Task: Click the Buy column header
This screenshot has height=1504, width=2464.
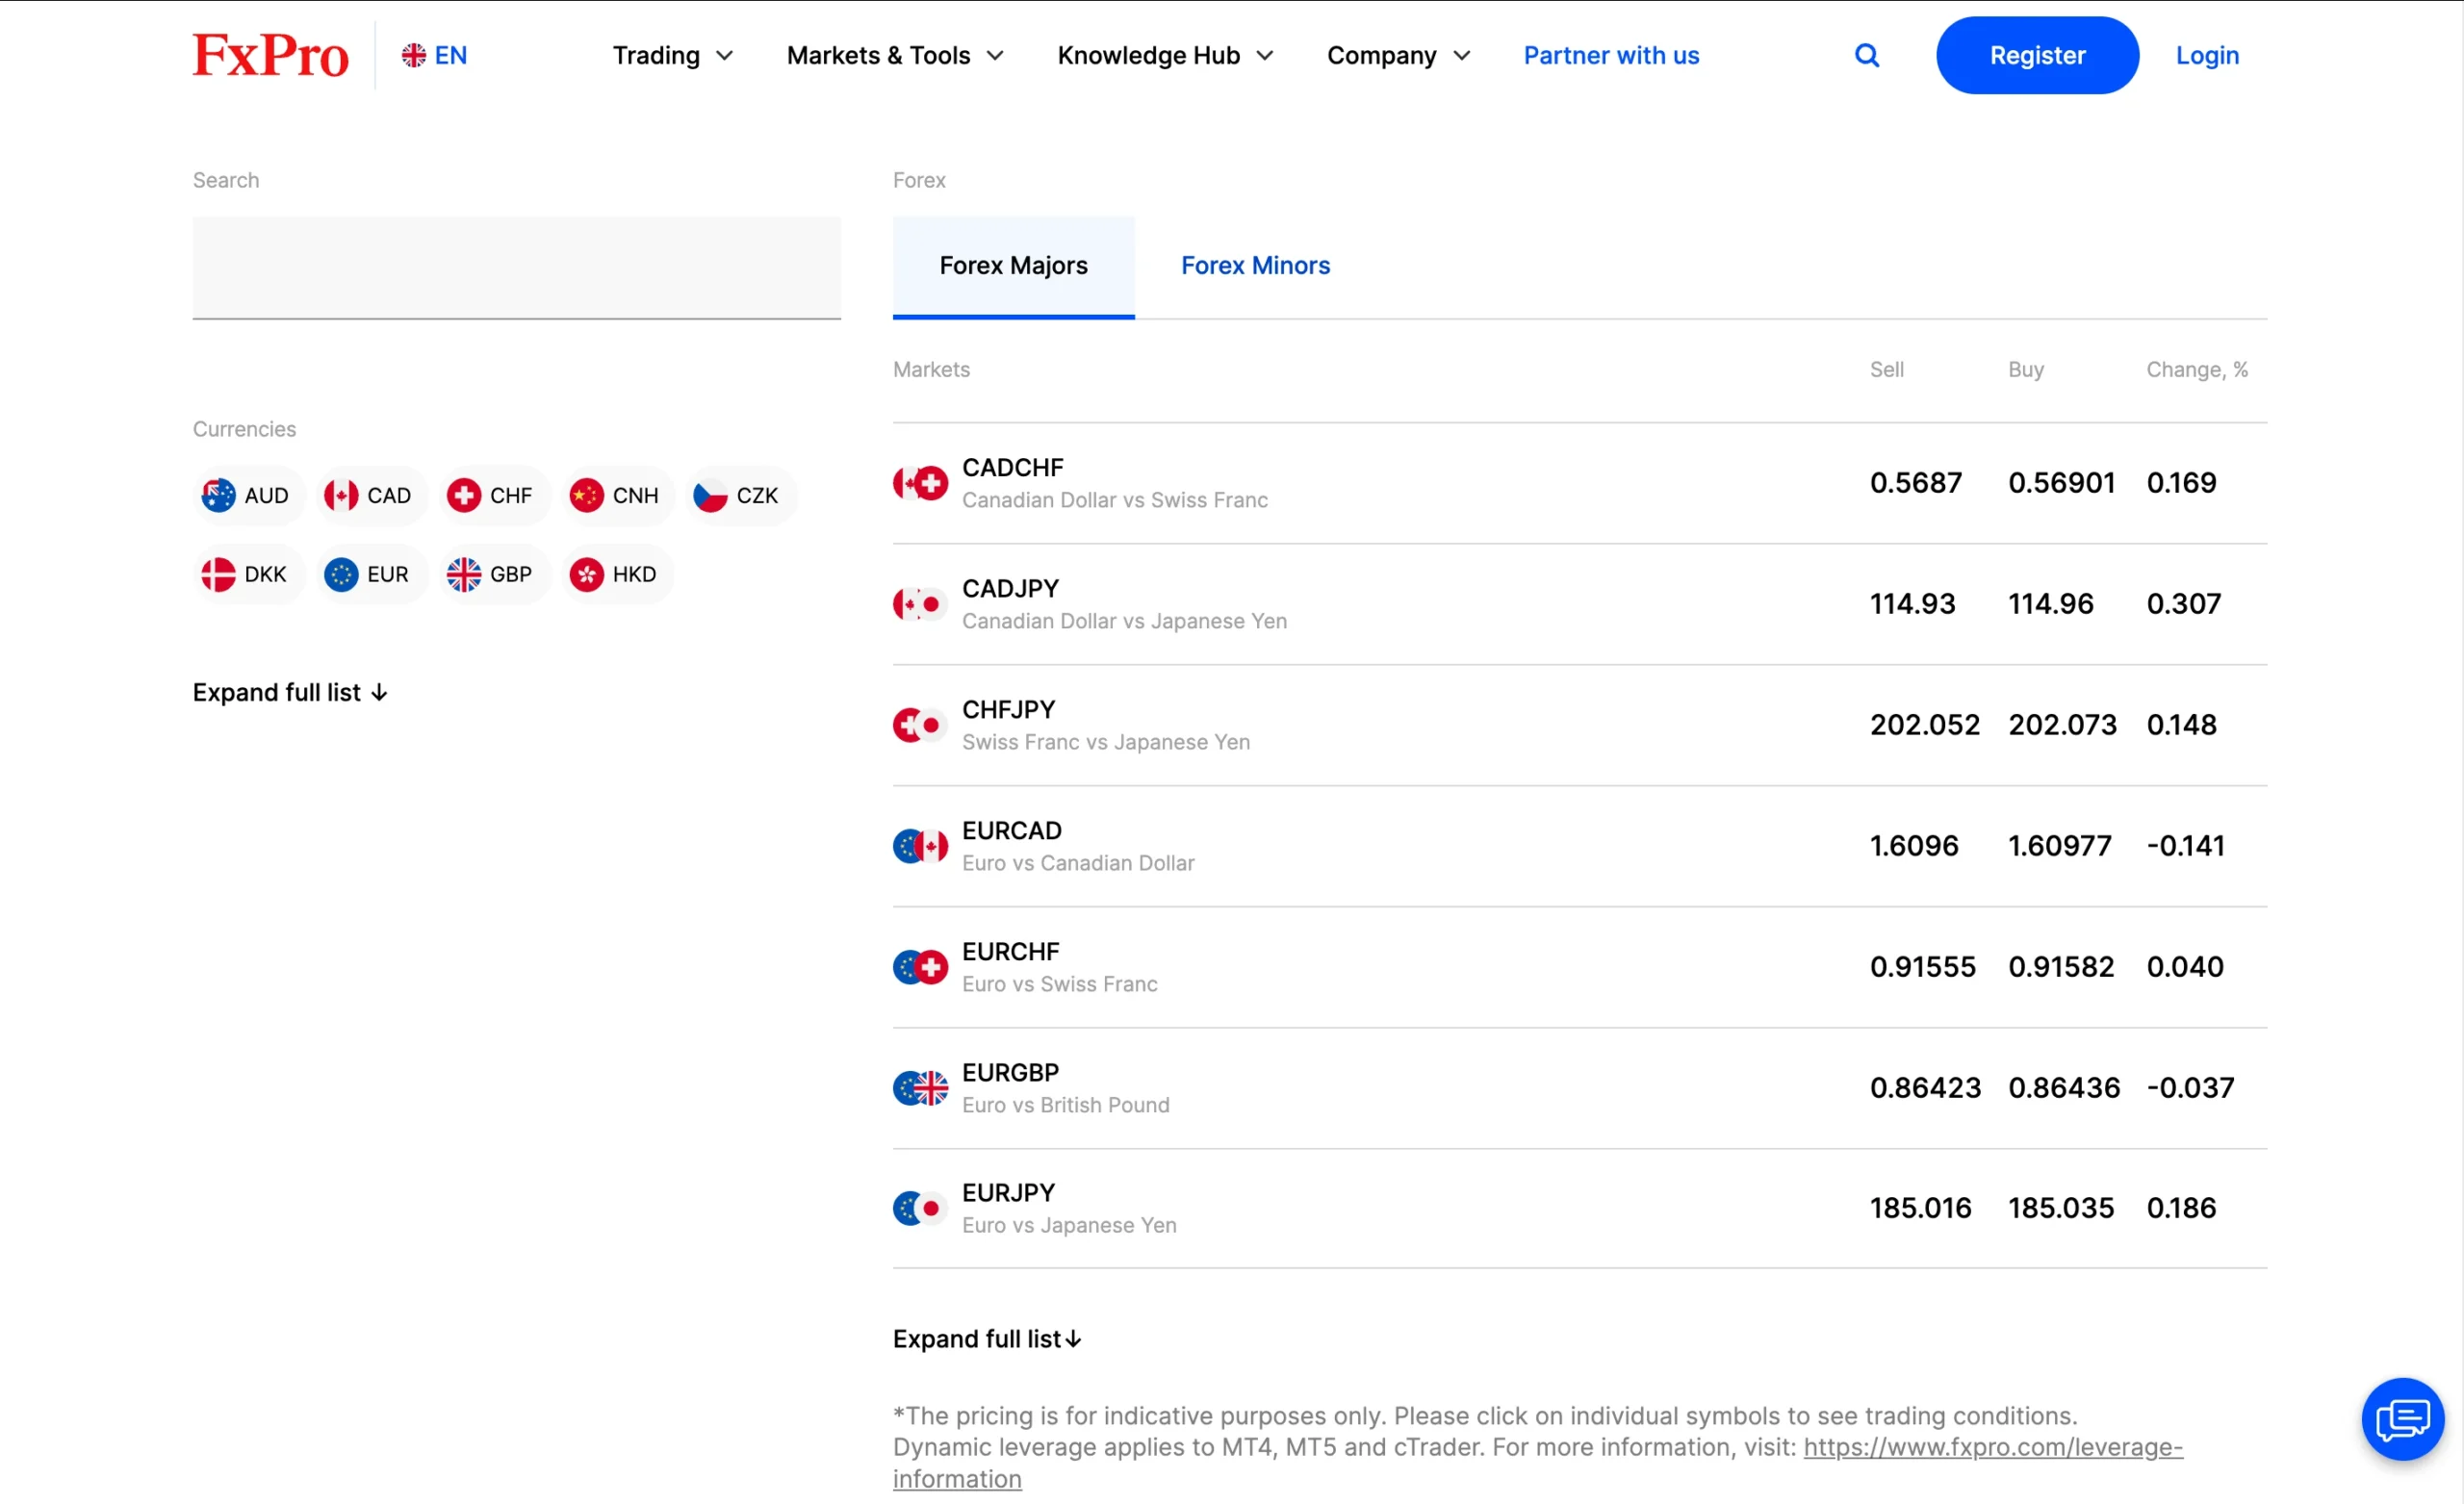Action: (x=2025, y=370)
